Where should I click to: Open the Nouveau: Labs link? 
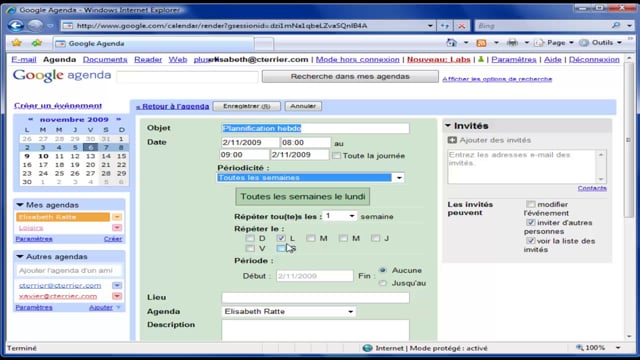(x=439, y=60)
